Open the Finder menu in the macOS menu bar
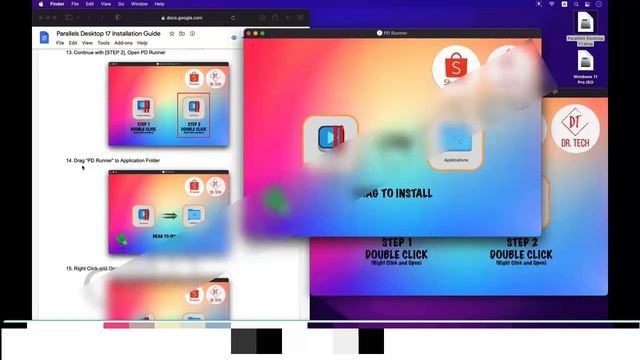The image size is (640, 360). click(x=57, y=4)
